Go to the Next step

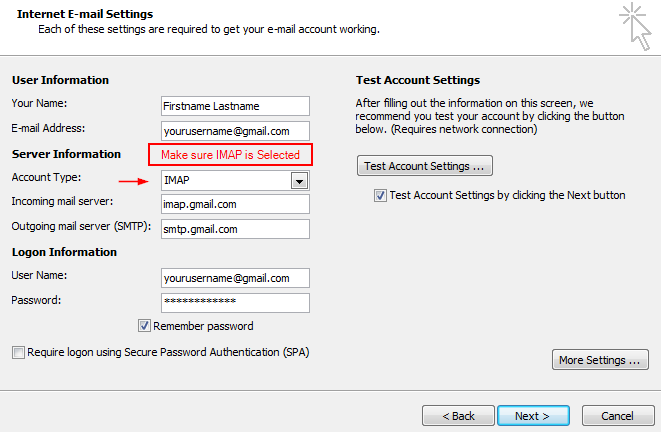click(x=533, y=416)
